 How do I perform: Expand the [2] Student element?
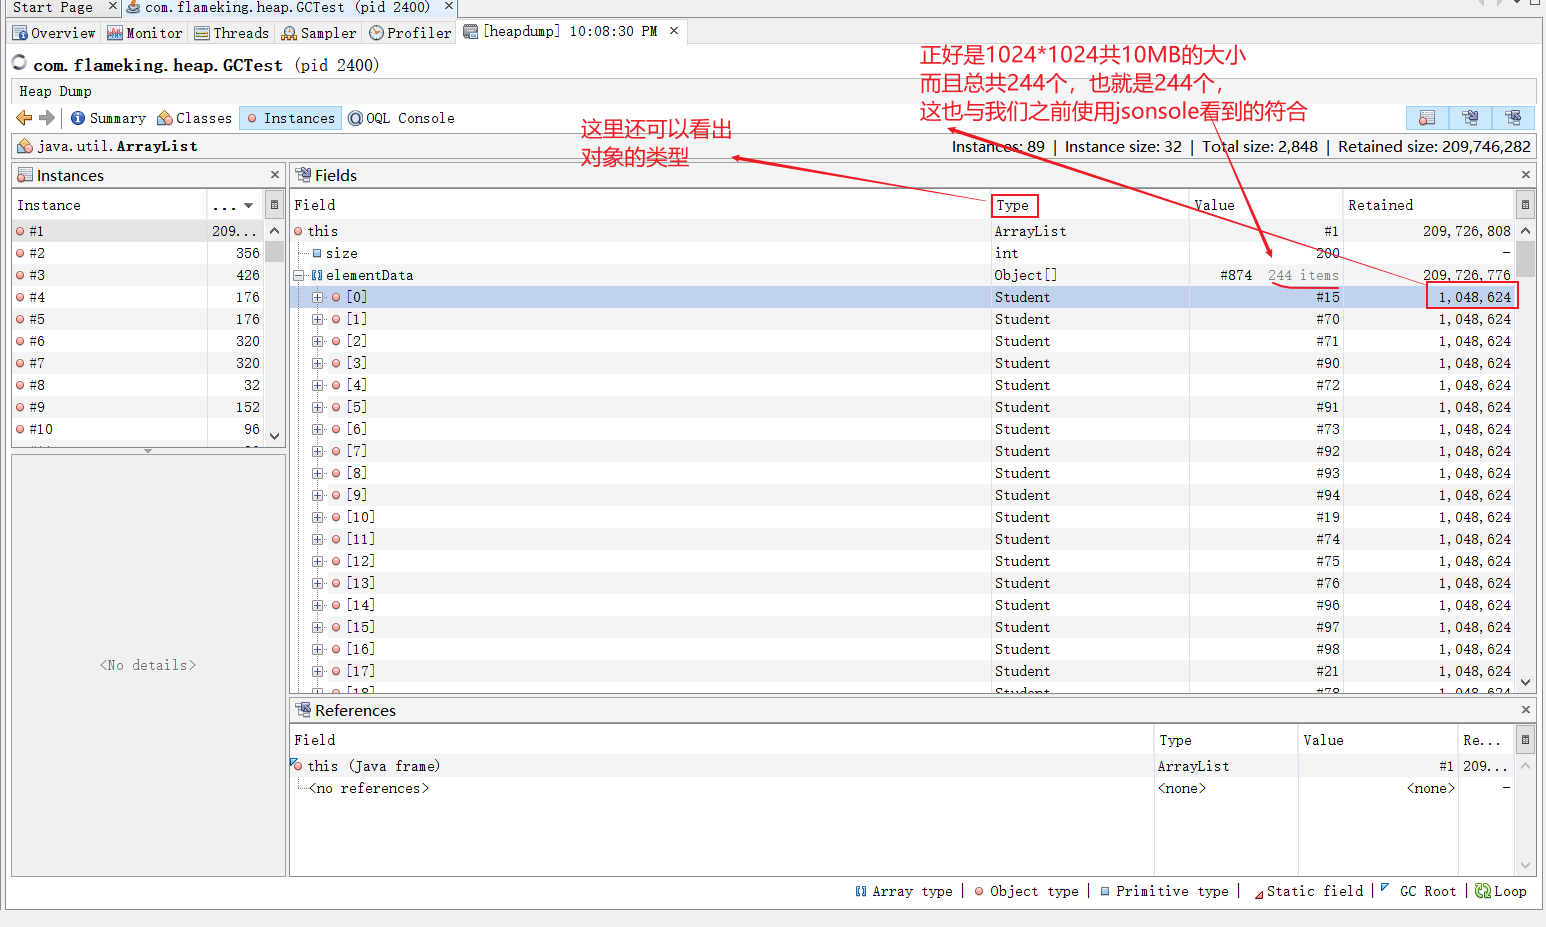(317, 341)
